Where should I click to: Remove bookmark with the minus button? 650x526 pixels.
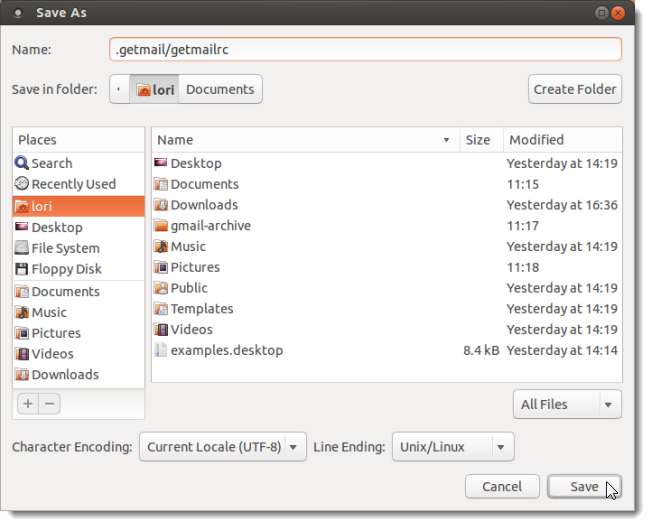tap(49, 403)
